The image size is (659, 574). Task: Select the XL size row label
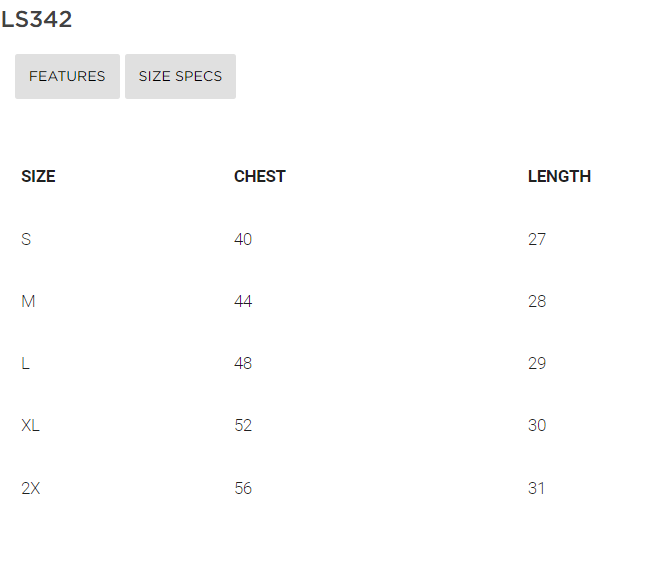point(30,425)
